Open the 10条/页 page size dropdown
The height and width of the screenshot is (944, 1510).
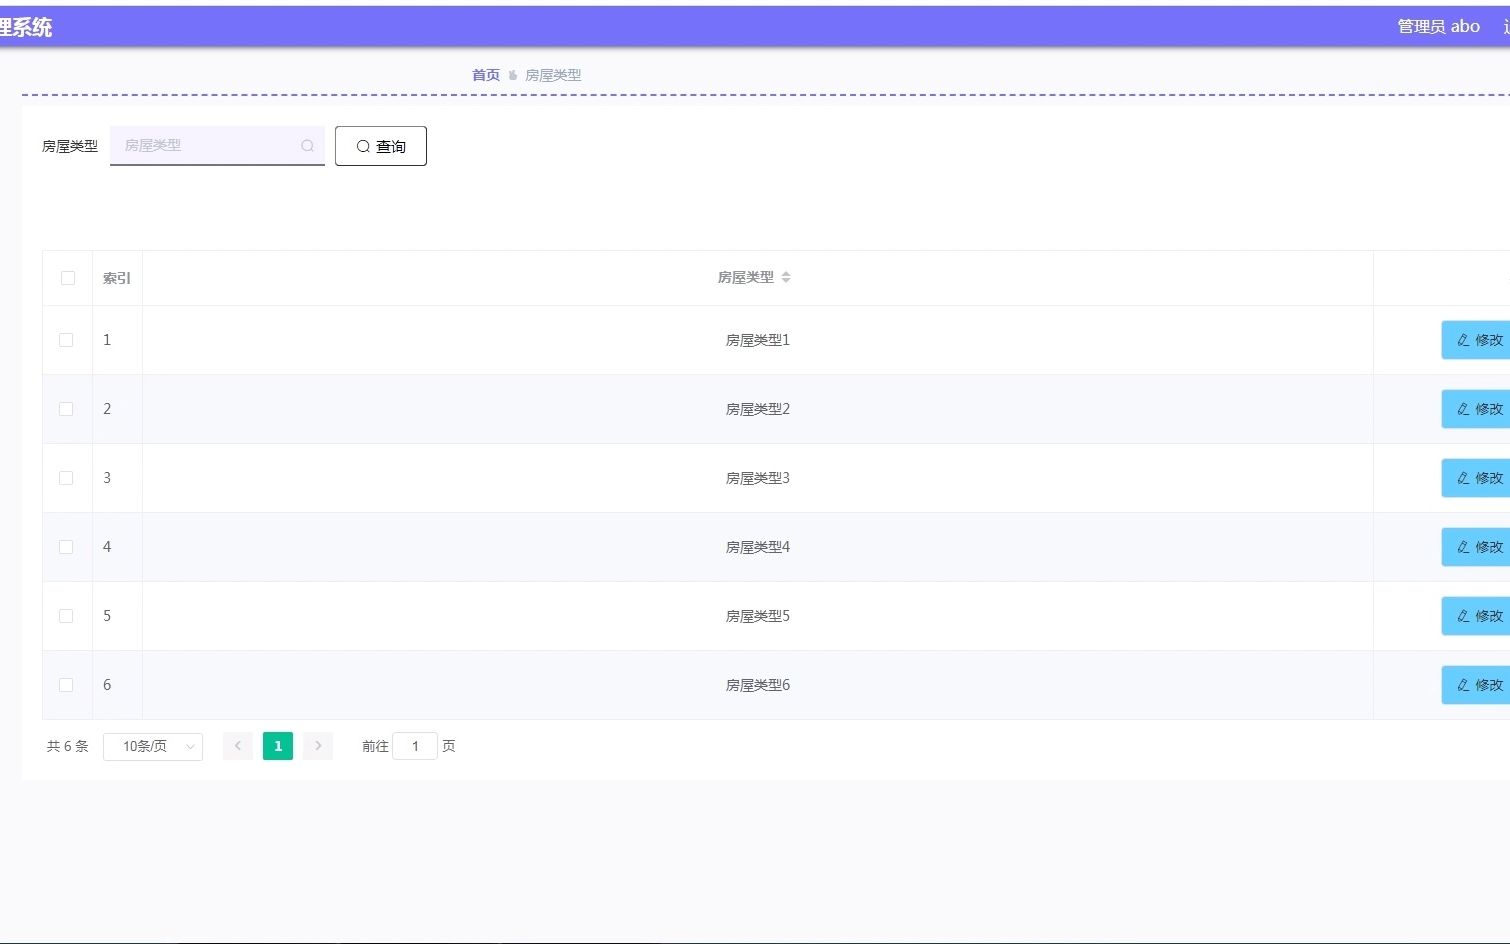[153, 747]
